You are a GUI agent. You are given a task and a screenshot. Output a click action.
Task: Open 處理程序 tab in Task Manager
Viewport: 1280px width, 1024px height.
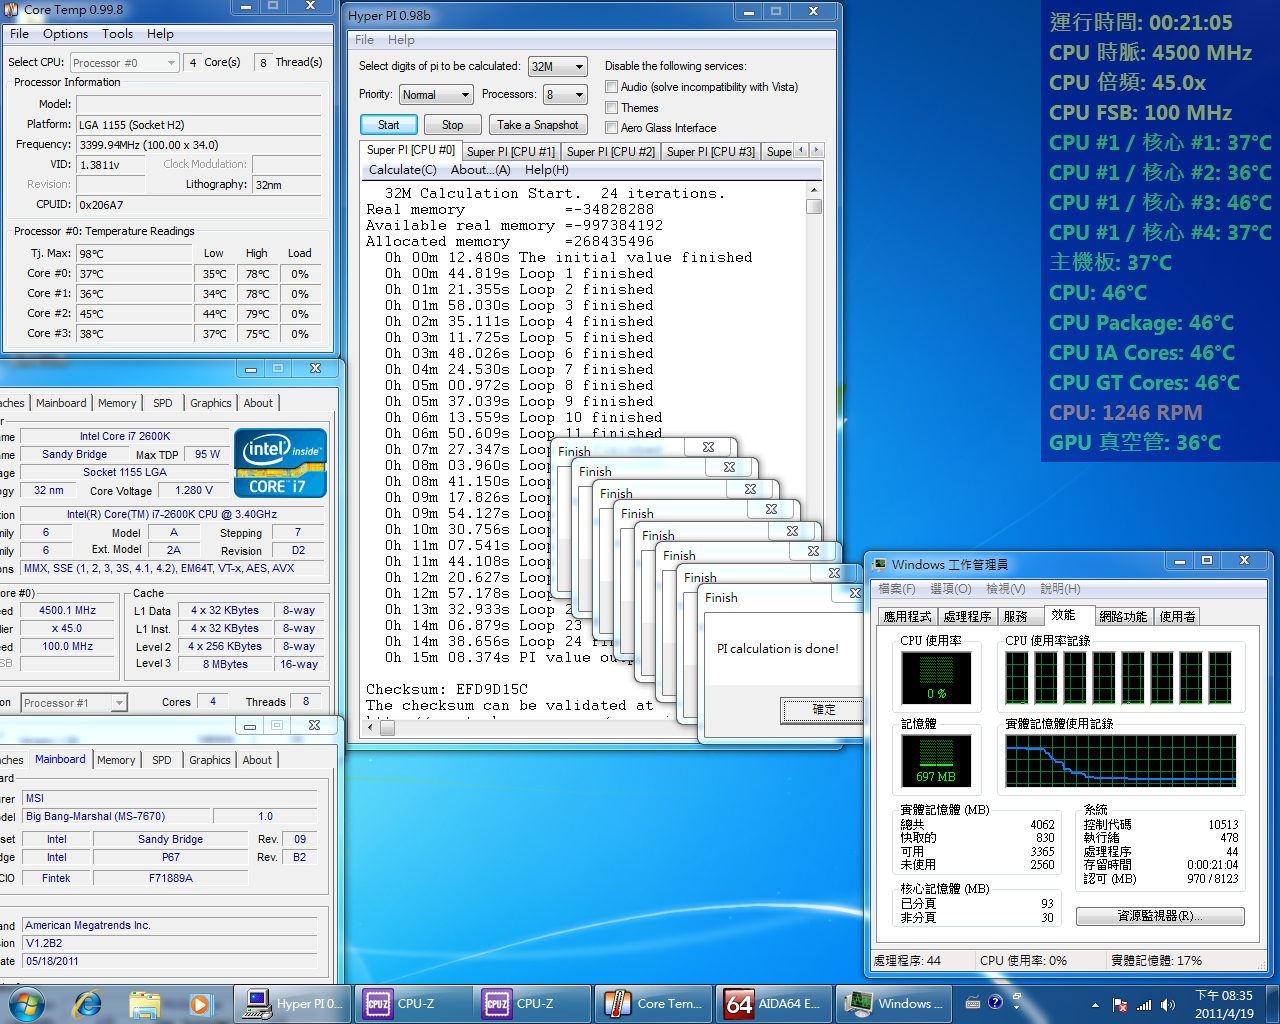click(x=967, y=617)
